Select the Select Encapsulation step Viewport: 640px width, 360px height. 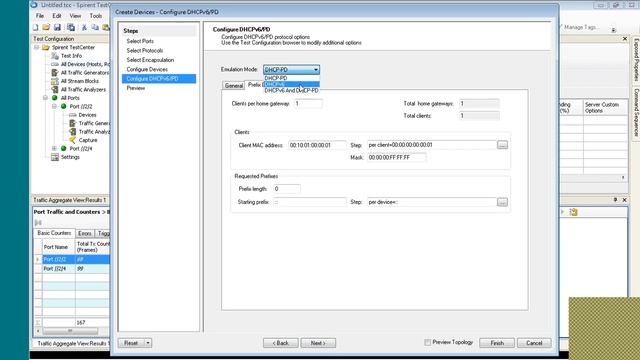[150, 60]
